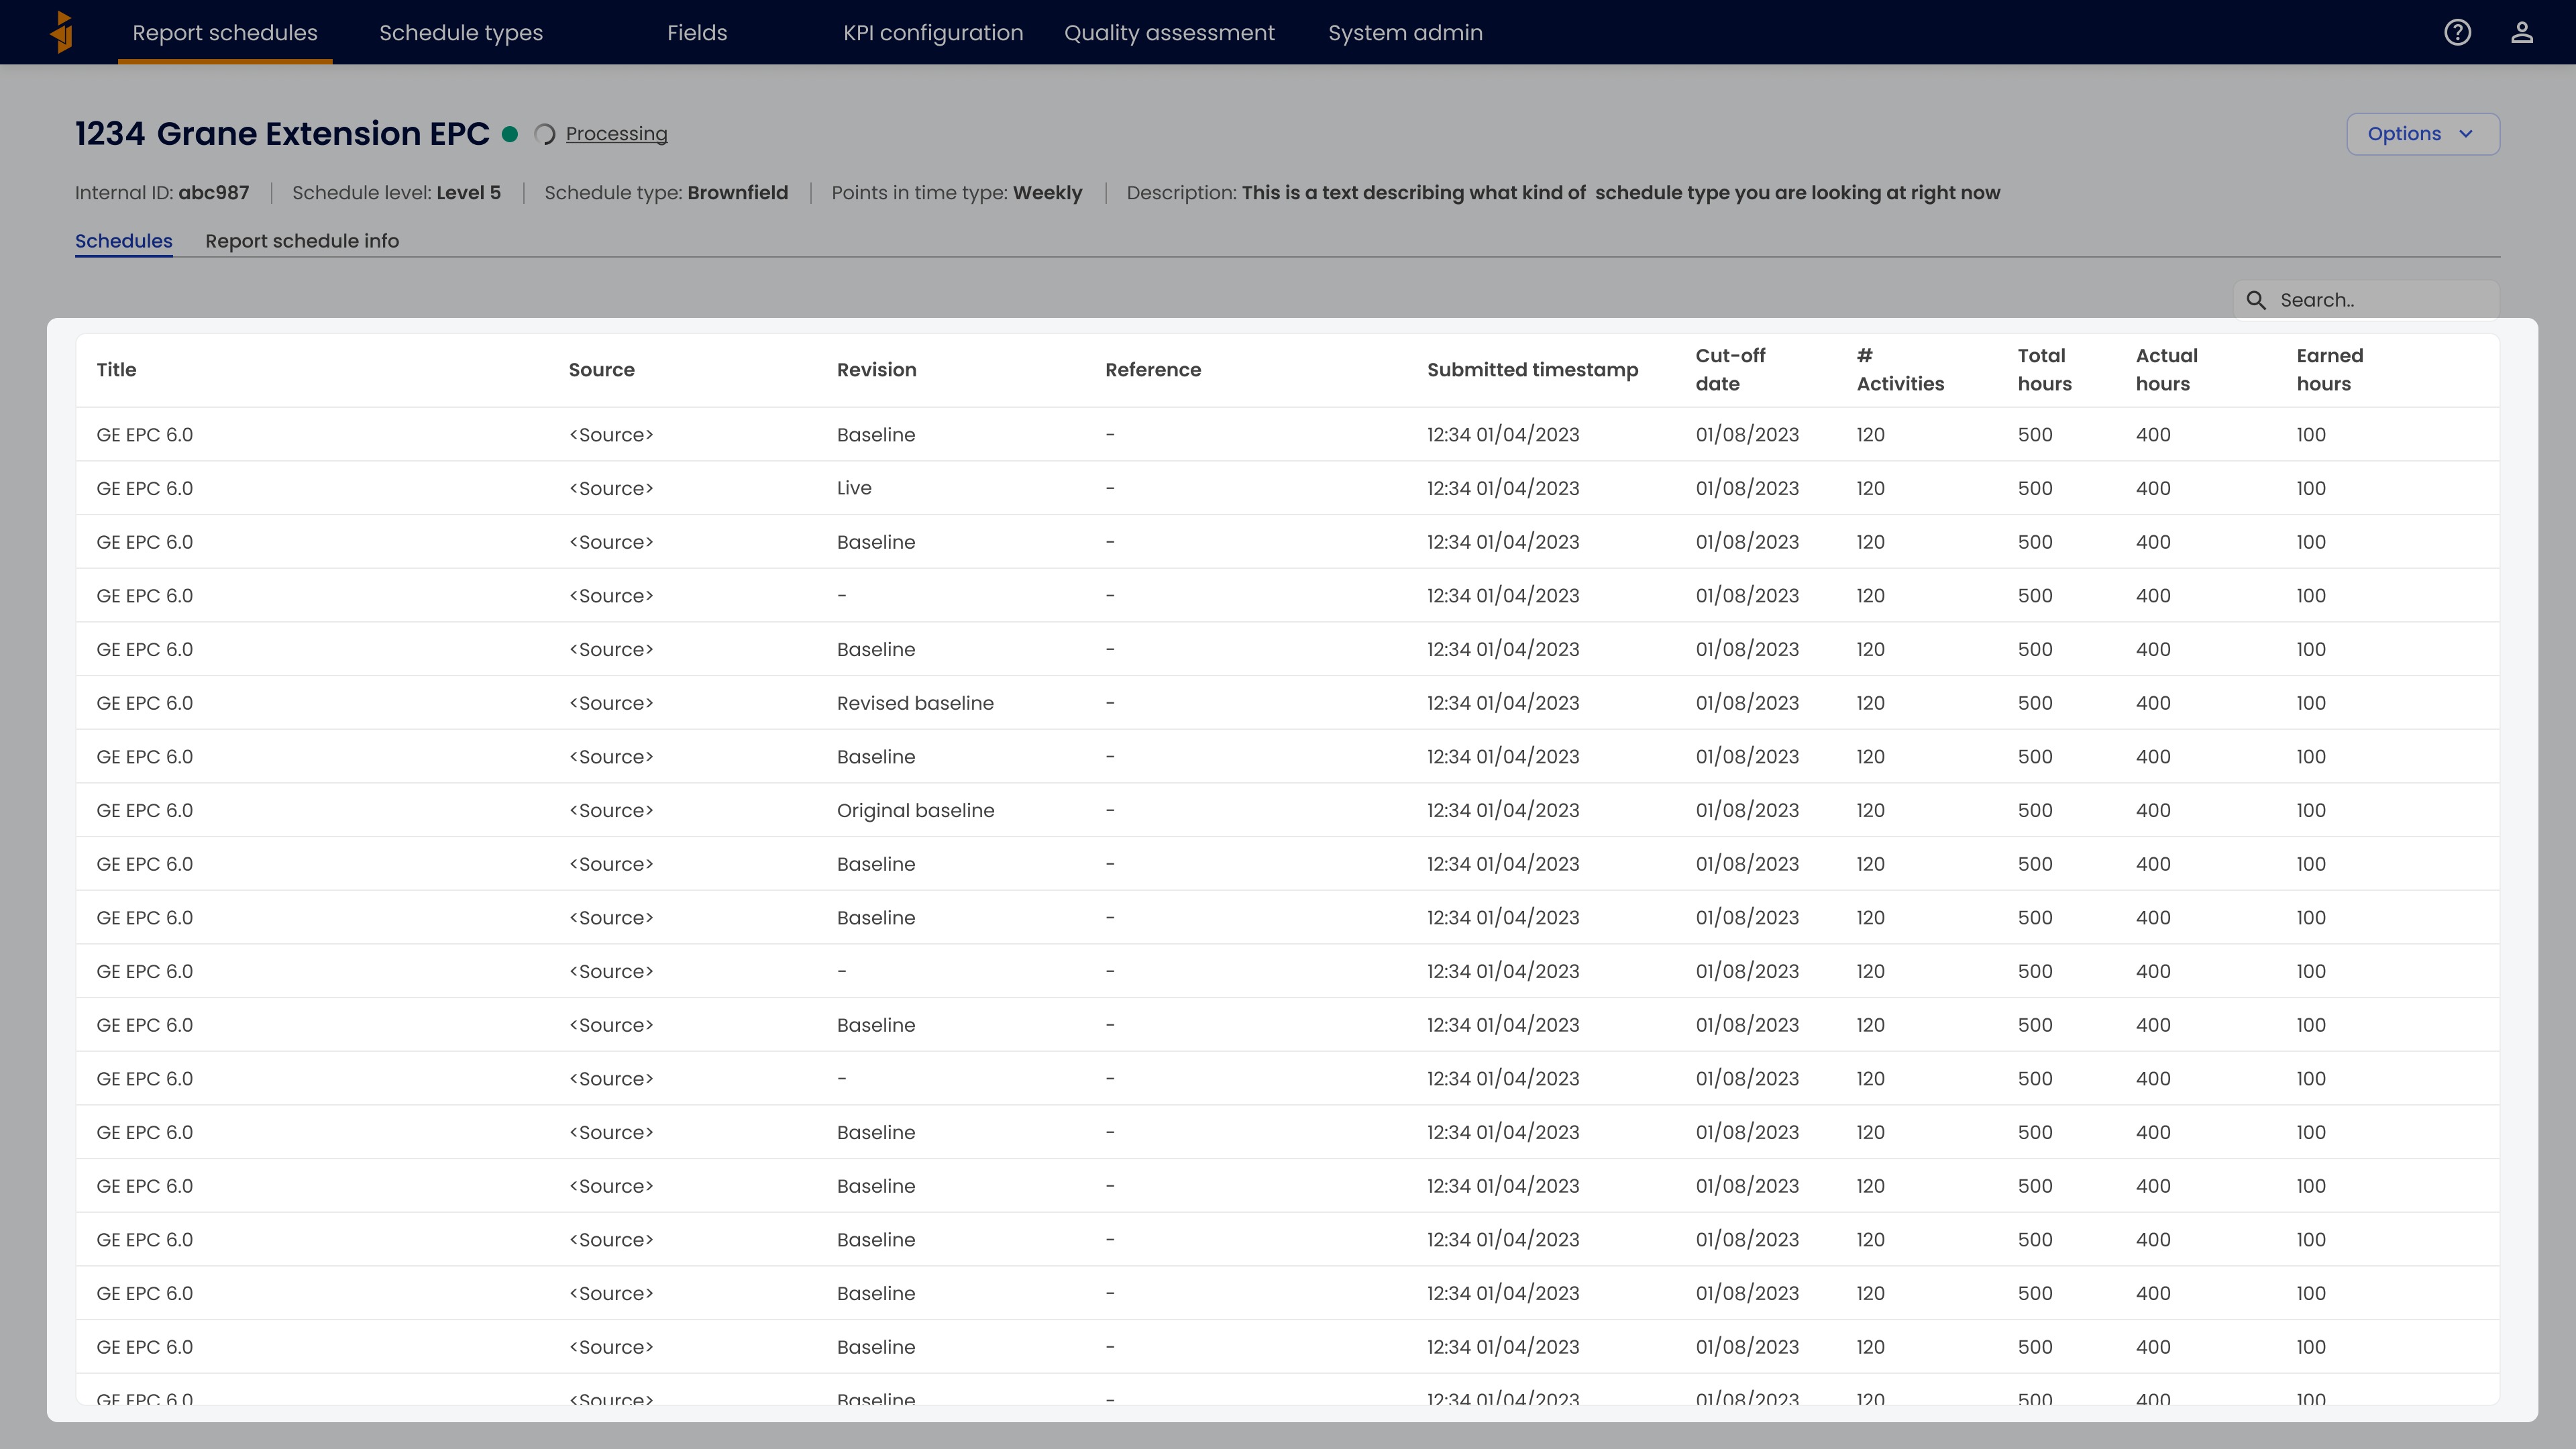Click the Processing spinner icon
This screenshot has height=1449, width=2576.
click(545, 134)
